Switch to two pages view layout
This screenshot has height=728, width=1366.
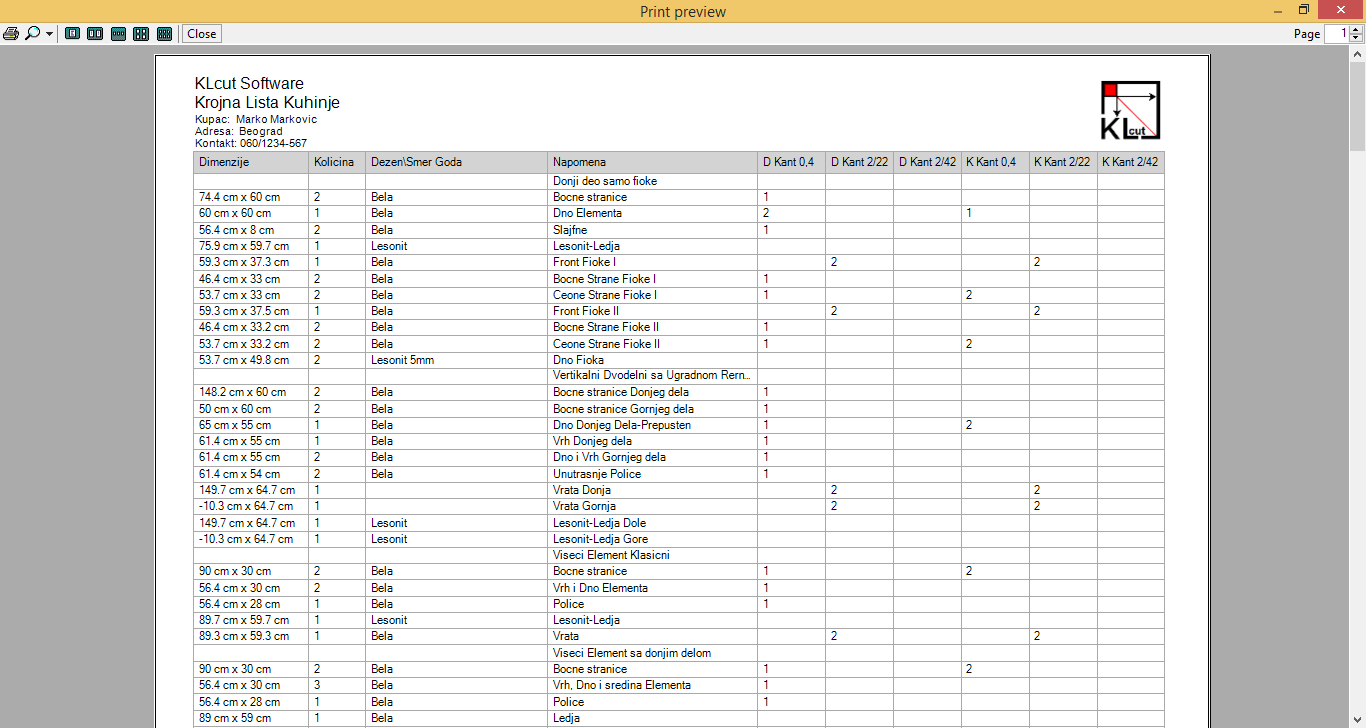coord(95,34)
